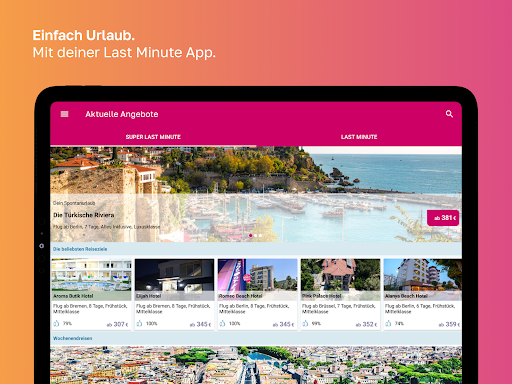Tap the ab 381 € price button

(443, 218)
